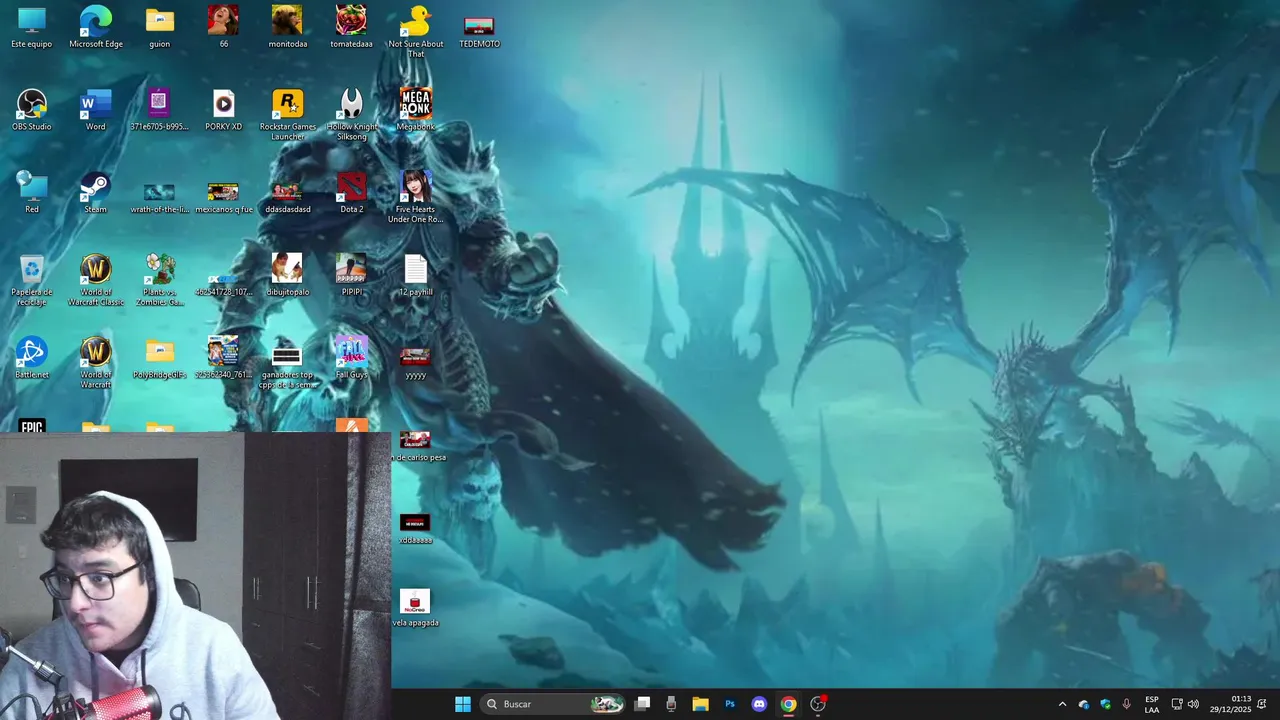Open Rockstar Games Launcher shortcut
This screenshot has width=1280, height=720.
pos(287,114)
